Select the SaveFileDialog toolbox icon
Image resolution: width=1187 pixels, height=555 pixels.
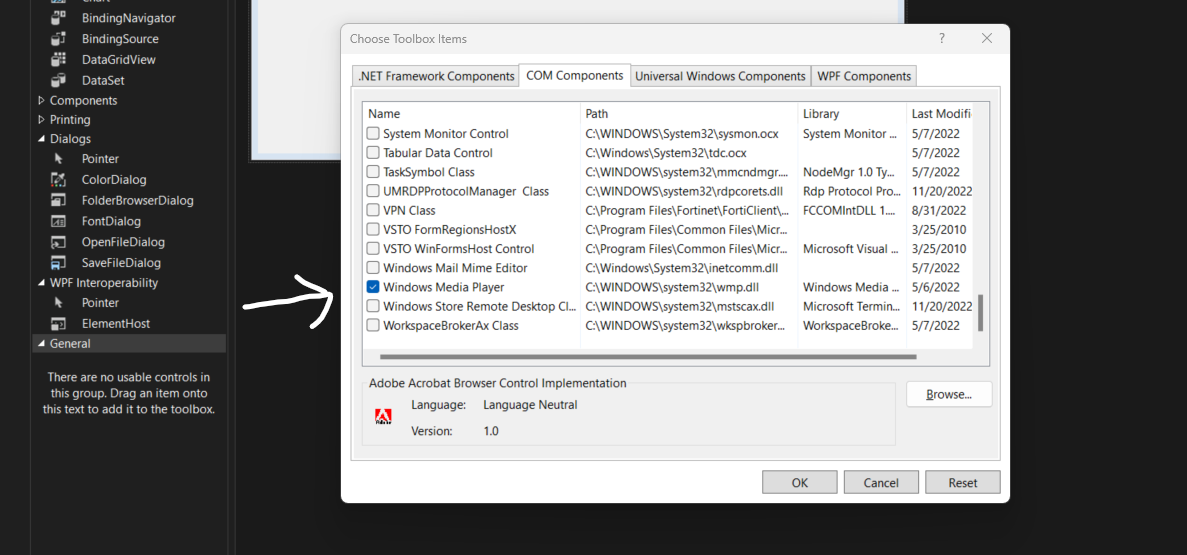[58, 263]
